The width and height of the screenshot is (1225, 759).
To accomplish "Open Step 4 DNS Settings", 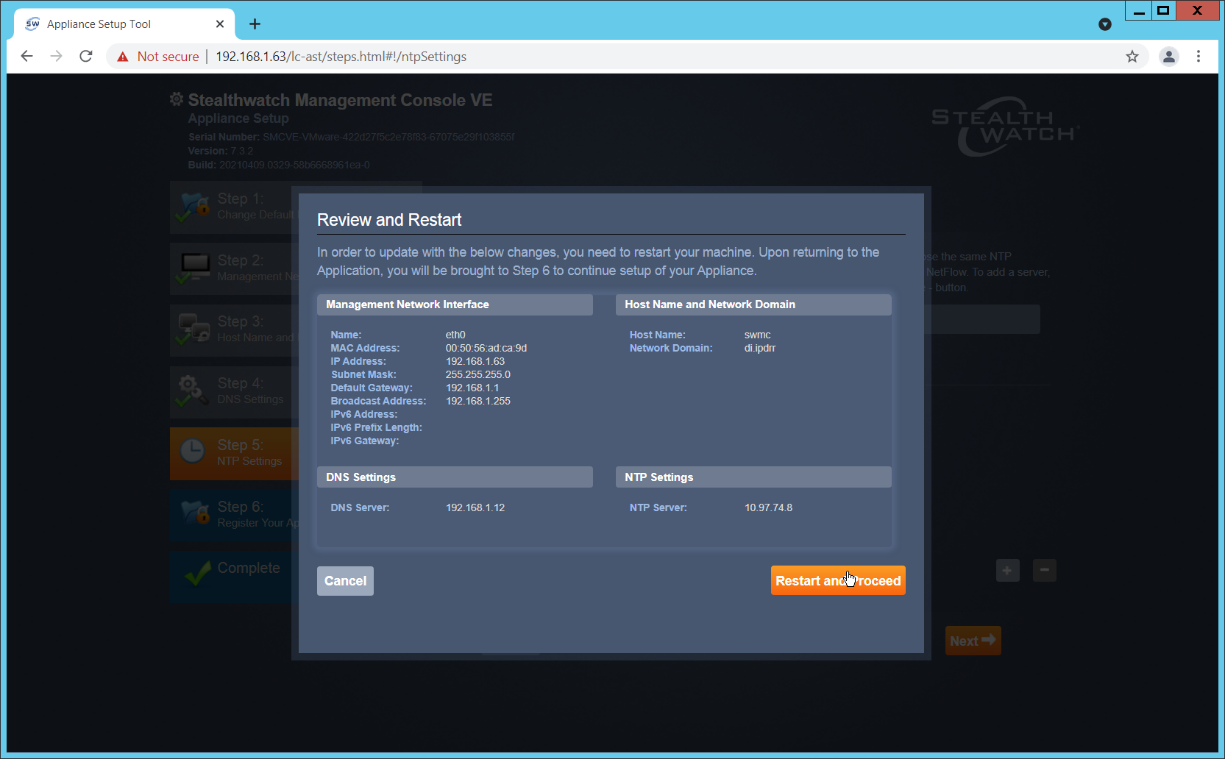I will tap(233, 391).
